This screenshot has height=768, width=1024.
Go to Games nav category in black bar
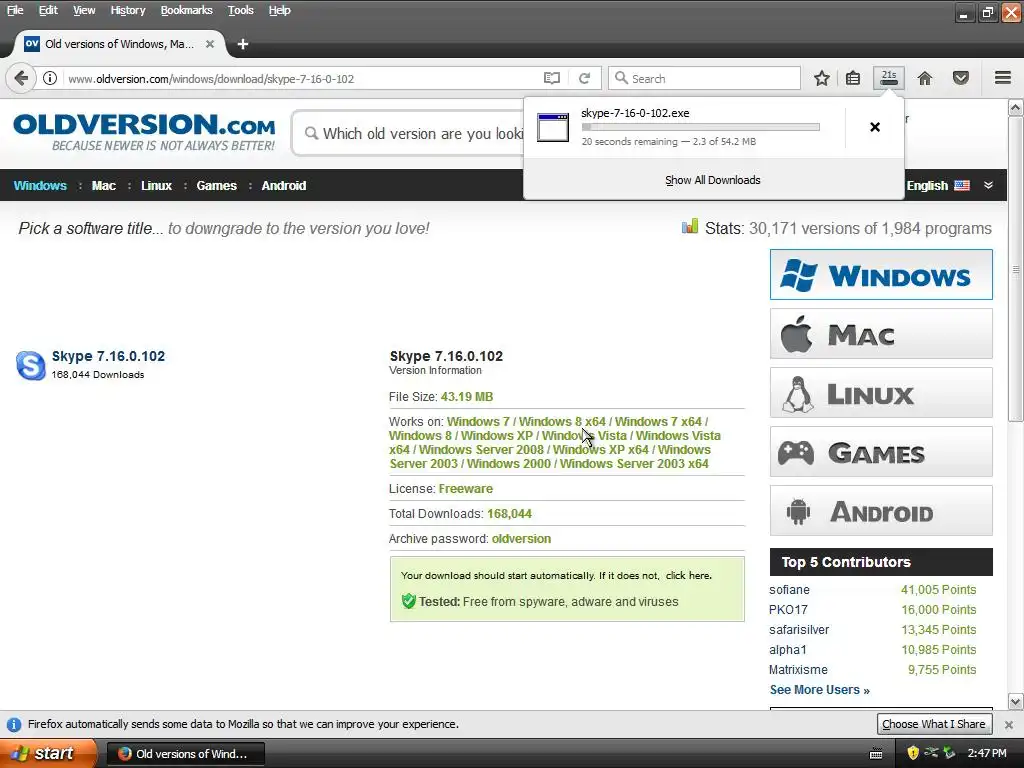[216, 185]
